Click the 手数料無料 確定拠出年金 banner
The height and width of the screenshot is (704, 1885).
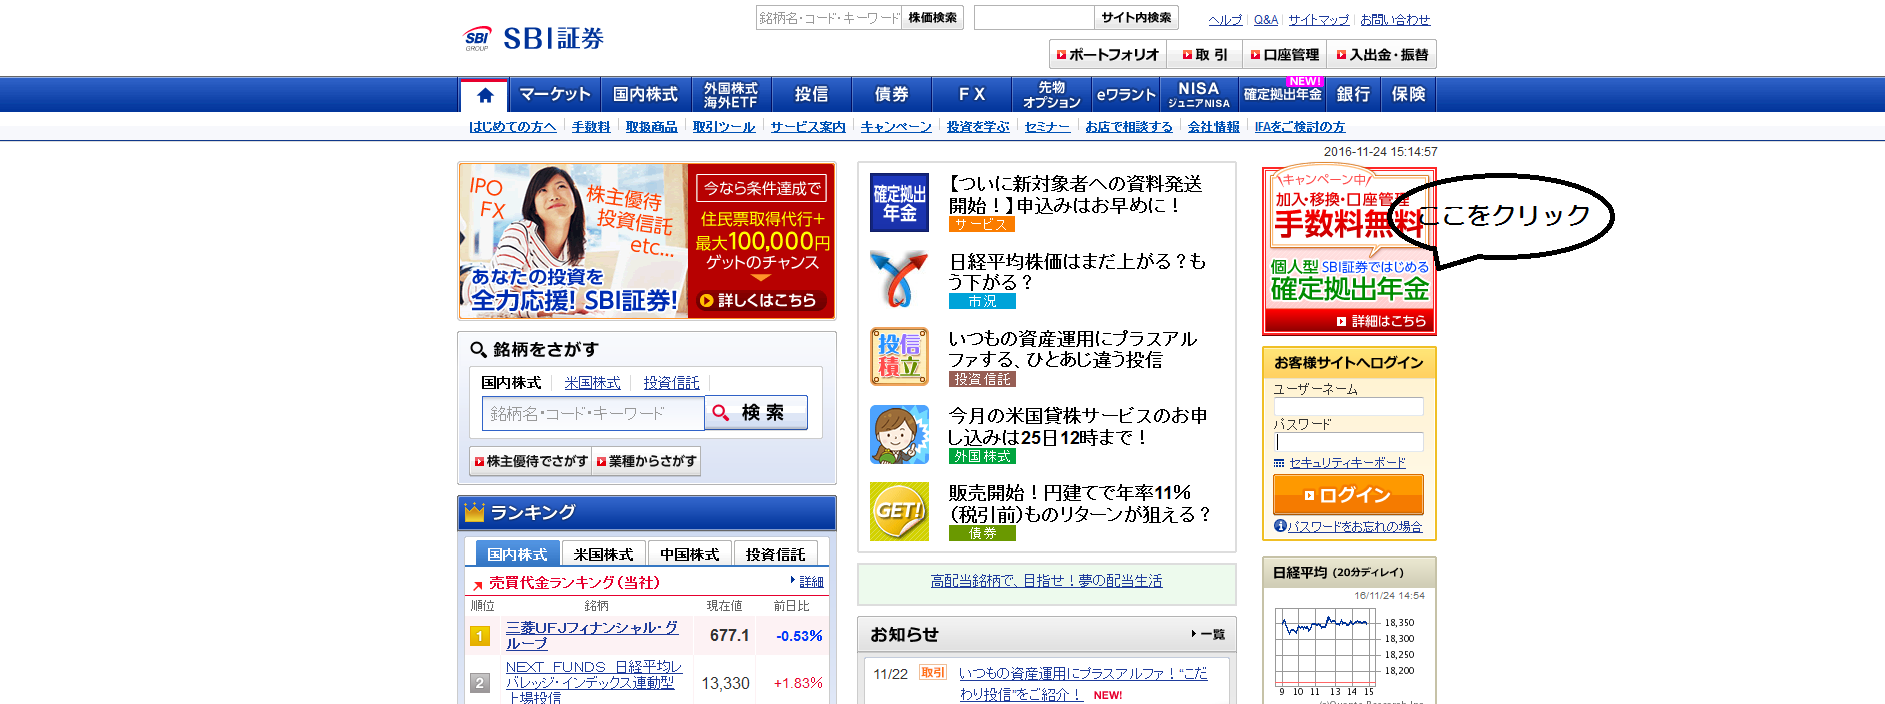point(1349,251)
